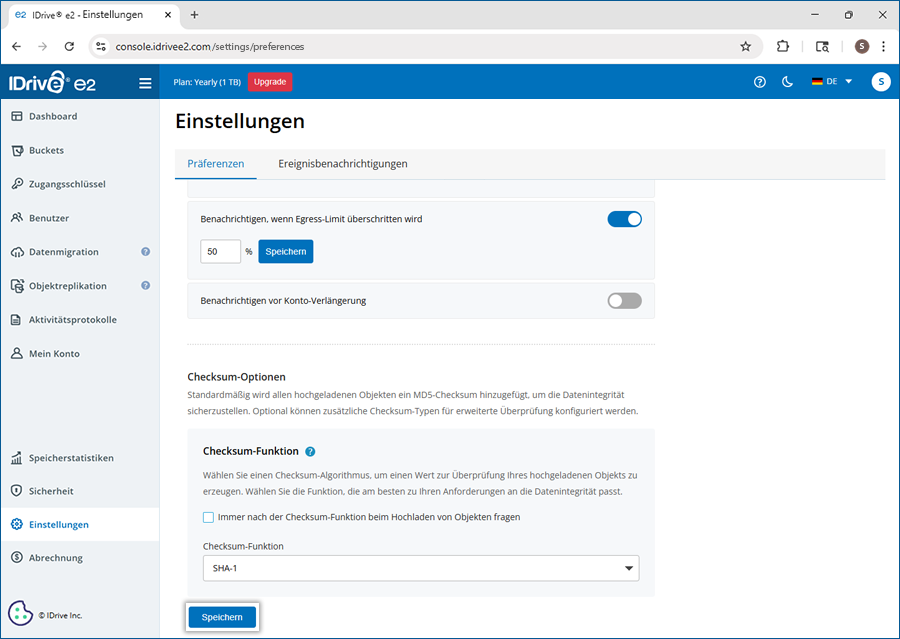Screen dimensions: 900x639
Task: Enable notification before Konto-Verlängerung toggle
Action: 624,300
